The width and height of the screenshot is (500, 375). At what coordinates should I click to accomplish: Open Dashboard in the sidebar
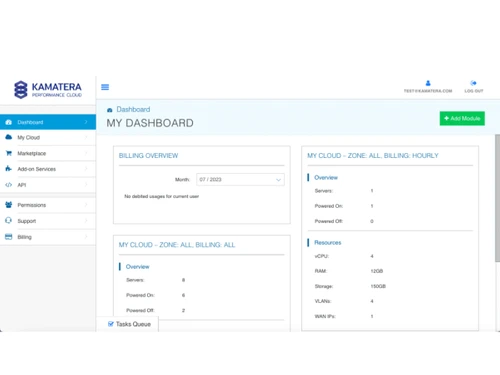pos(48,122)
